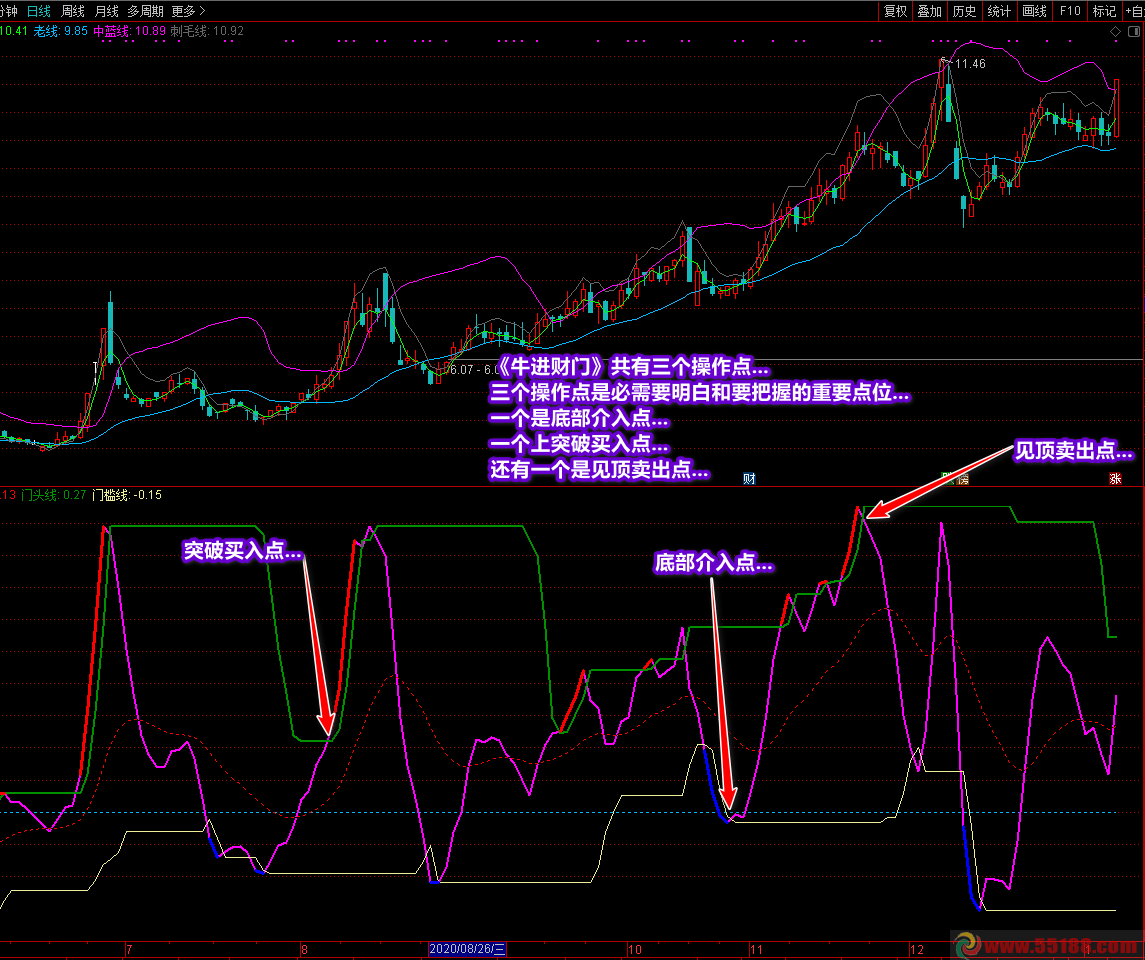
Task: Click the 55188 website logo icon
Action: (966, 944)
